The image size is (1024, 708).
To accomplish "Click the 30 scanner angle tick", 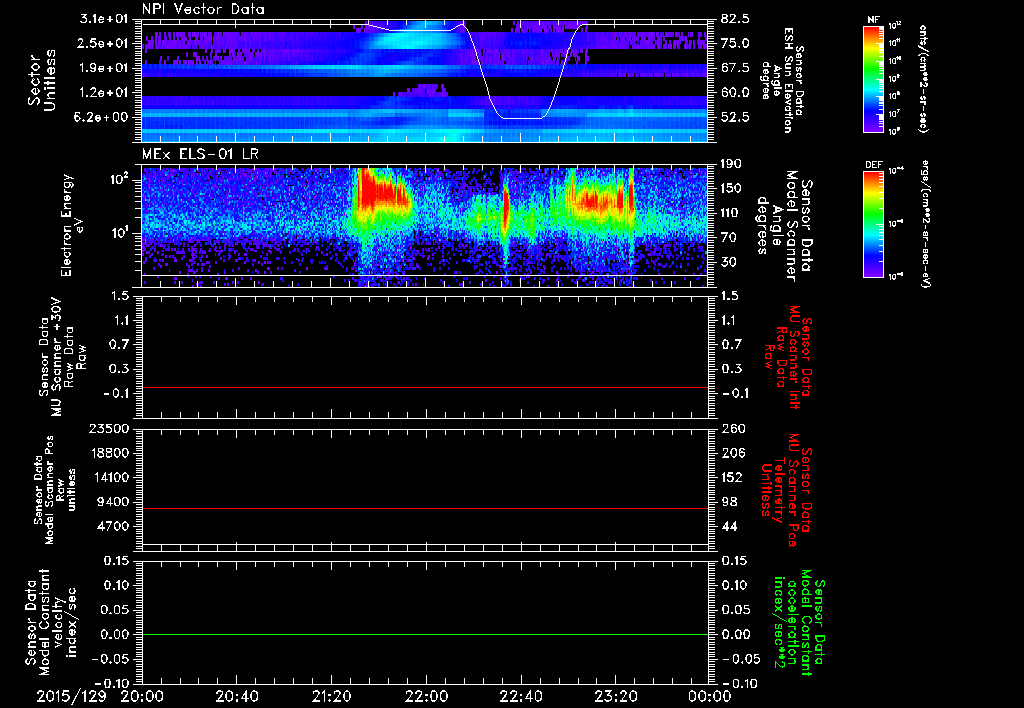I will point(729,263).
